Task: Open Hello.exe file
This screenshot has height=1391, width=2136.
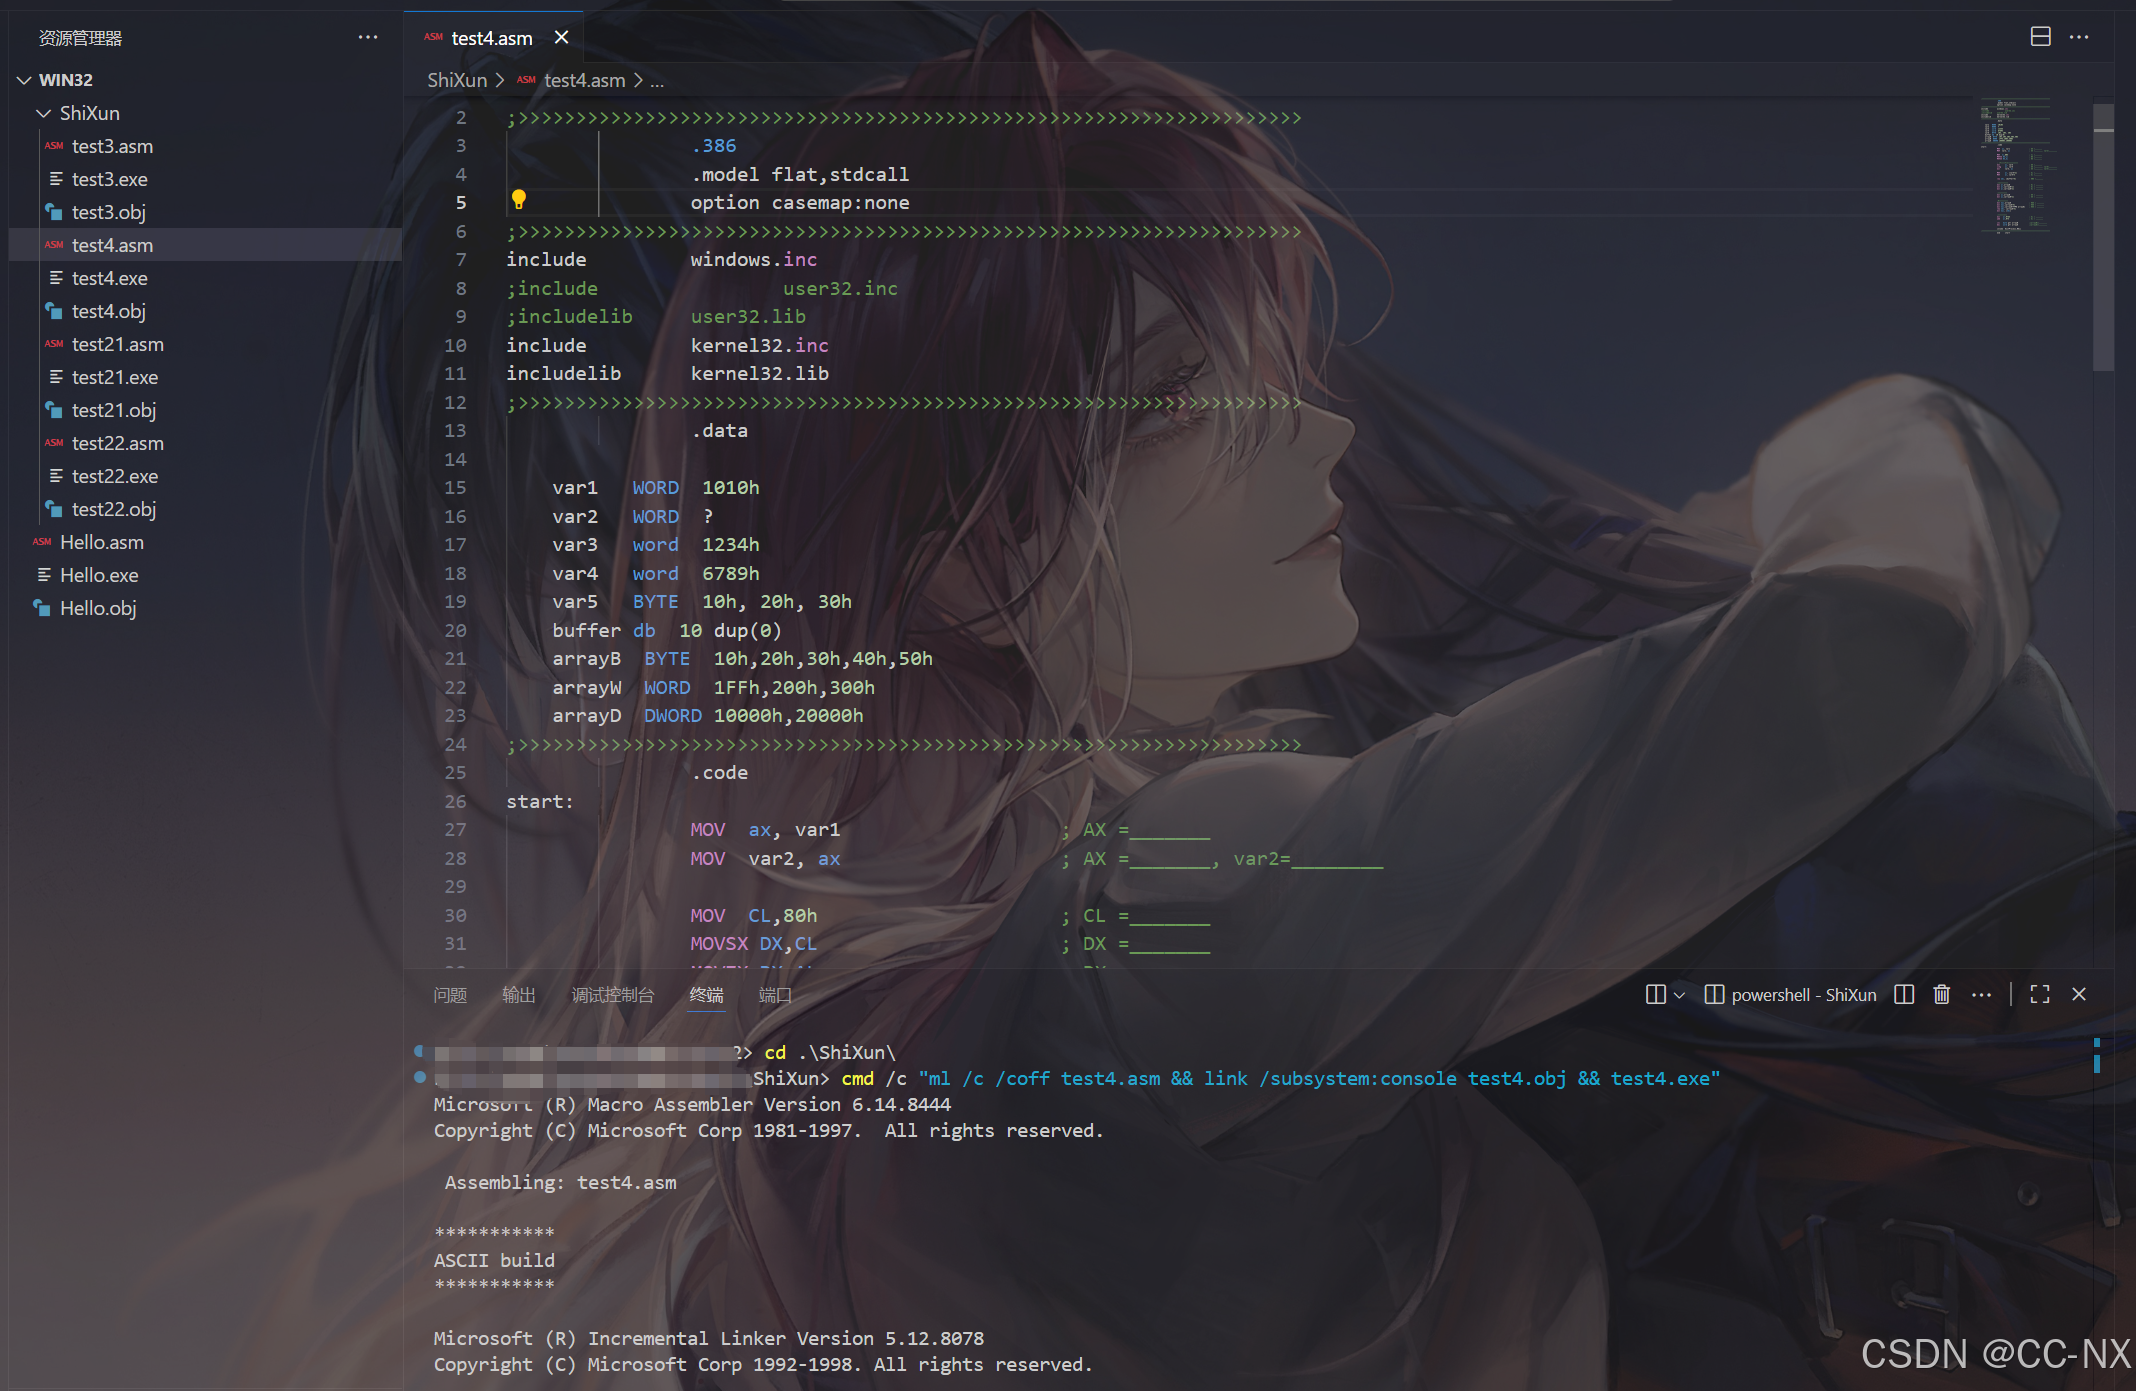Action: pos(205,575)
